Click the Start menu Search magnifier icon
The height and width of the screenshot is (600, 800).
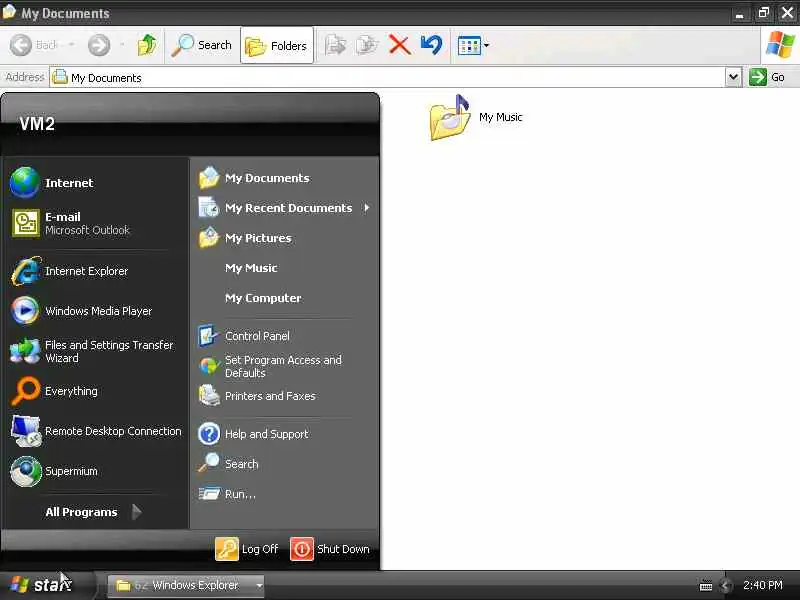click(209, 464)
